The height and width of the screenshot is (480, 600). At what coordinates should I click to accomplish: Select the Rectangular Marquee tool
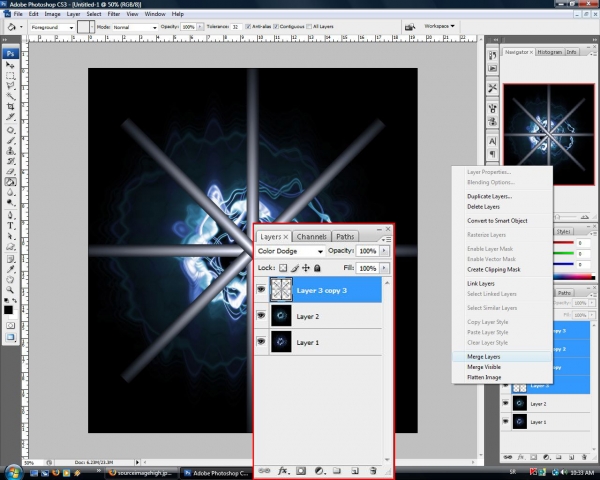click(x=10, y=75)
